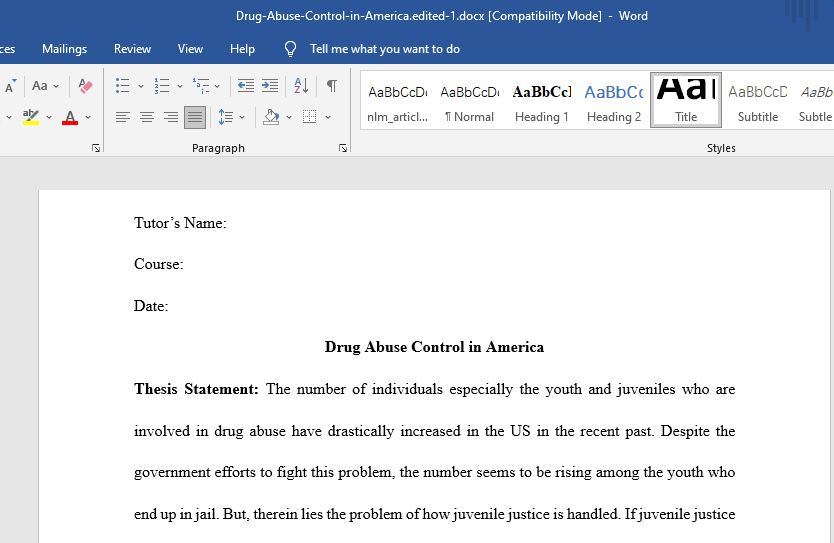Switch to the View tab
The width and height of the screenshot is (834, 543).
coord(190,49)
